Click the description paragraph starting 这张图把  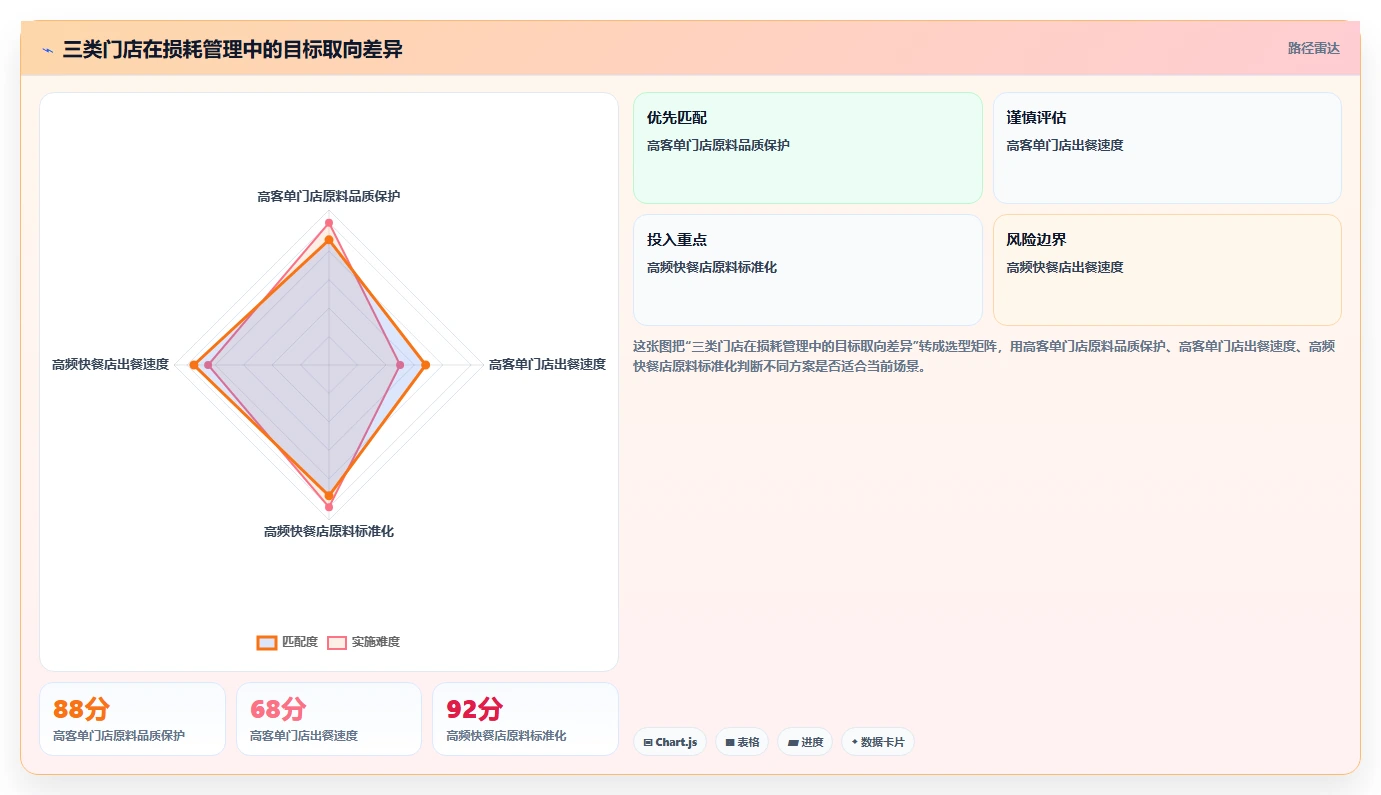(984, 356)
